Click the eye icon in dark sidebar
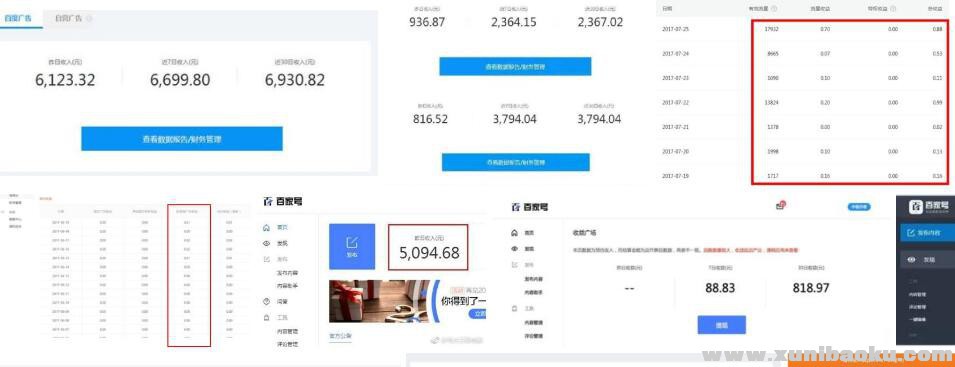The height and width of the screenshot is (367, 955). click(x=912, y=259)
